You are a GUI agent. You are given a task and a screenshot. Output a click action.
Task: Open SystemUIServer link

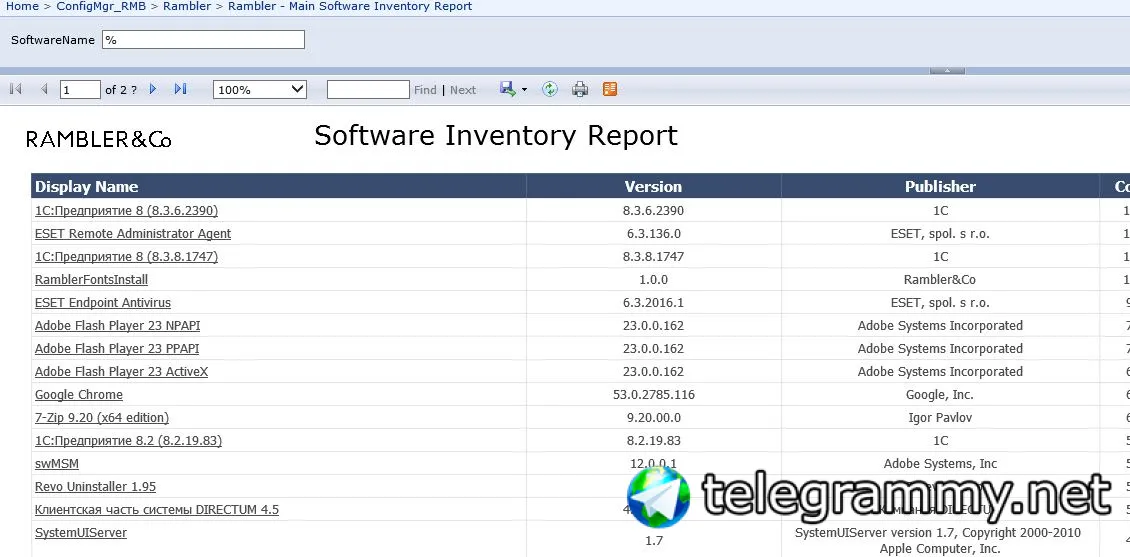pos(81,533)
